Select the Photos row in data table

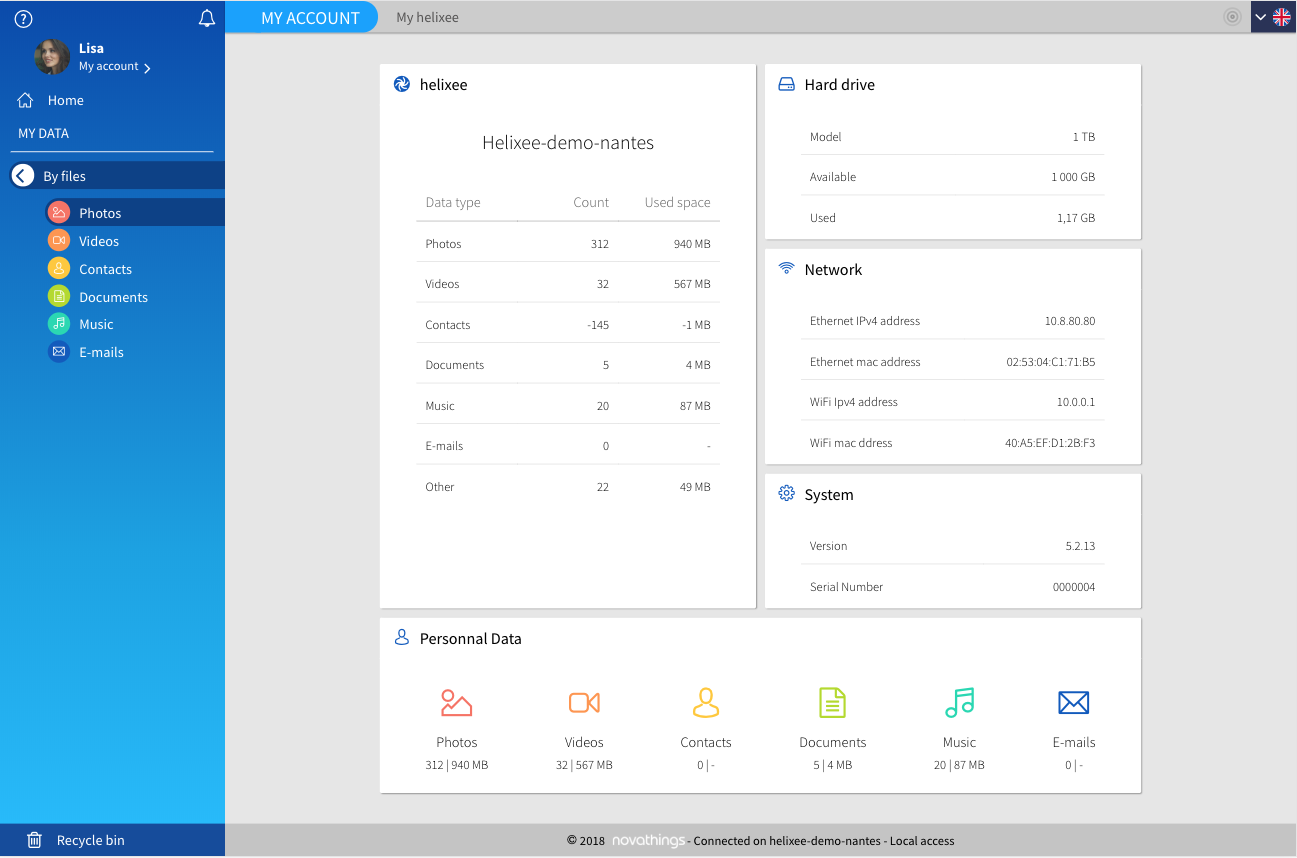[568, 243]
